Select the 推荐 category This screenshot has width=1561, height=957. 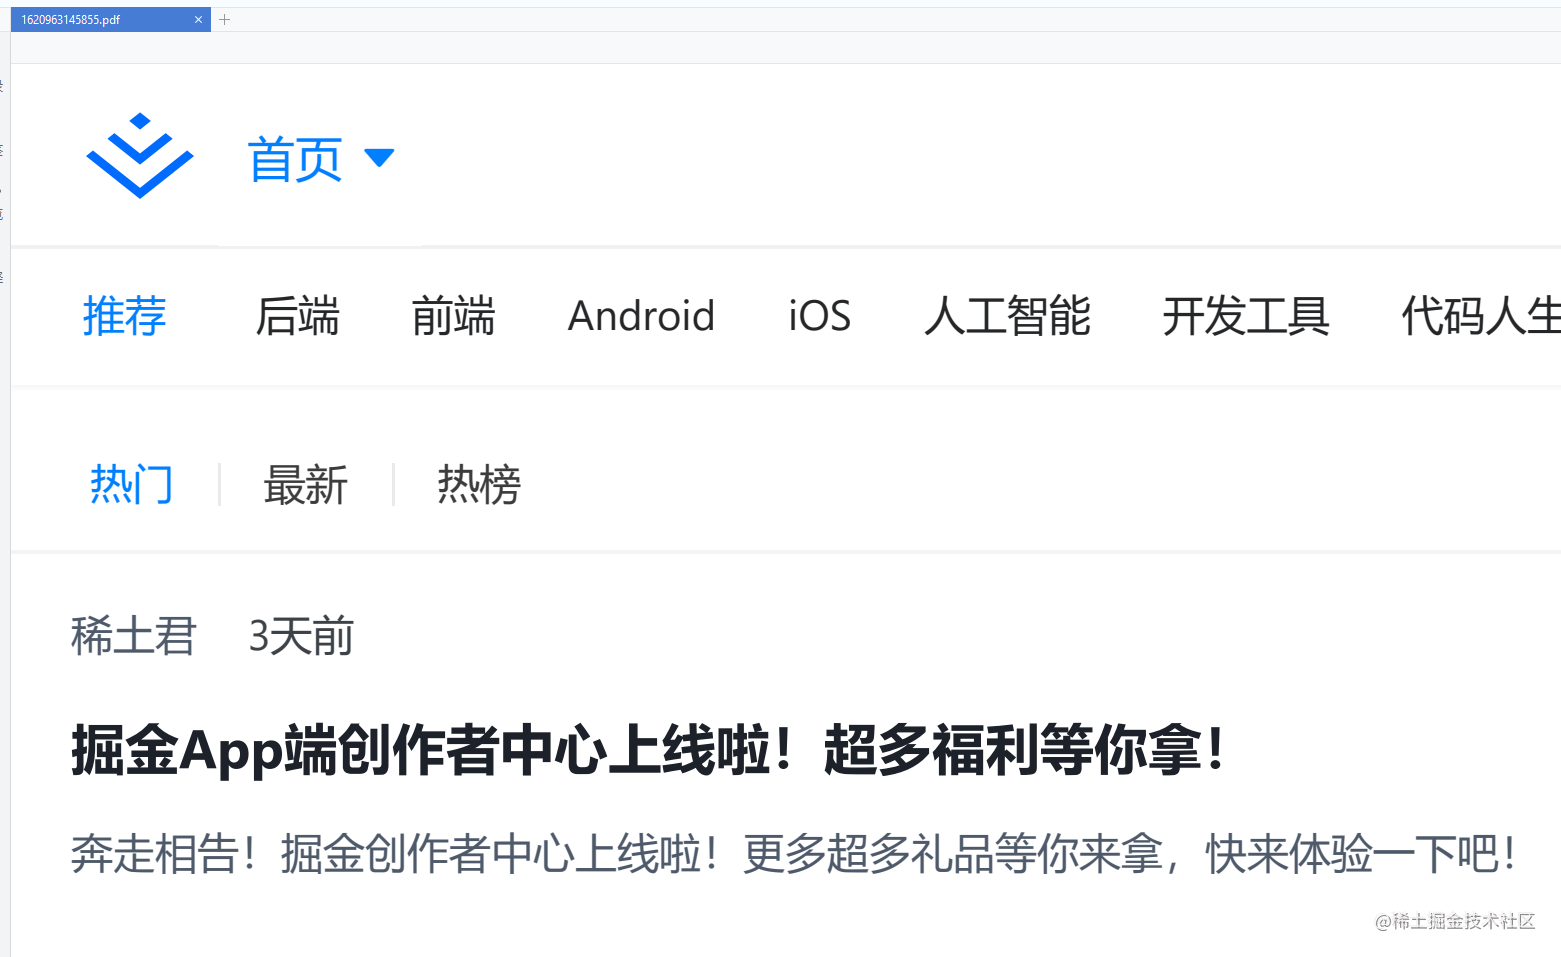[124, 316]
